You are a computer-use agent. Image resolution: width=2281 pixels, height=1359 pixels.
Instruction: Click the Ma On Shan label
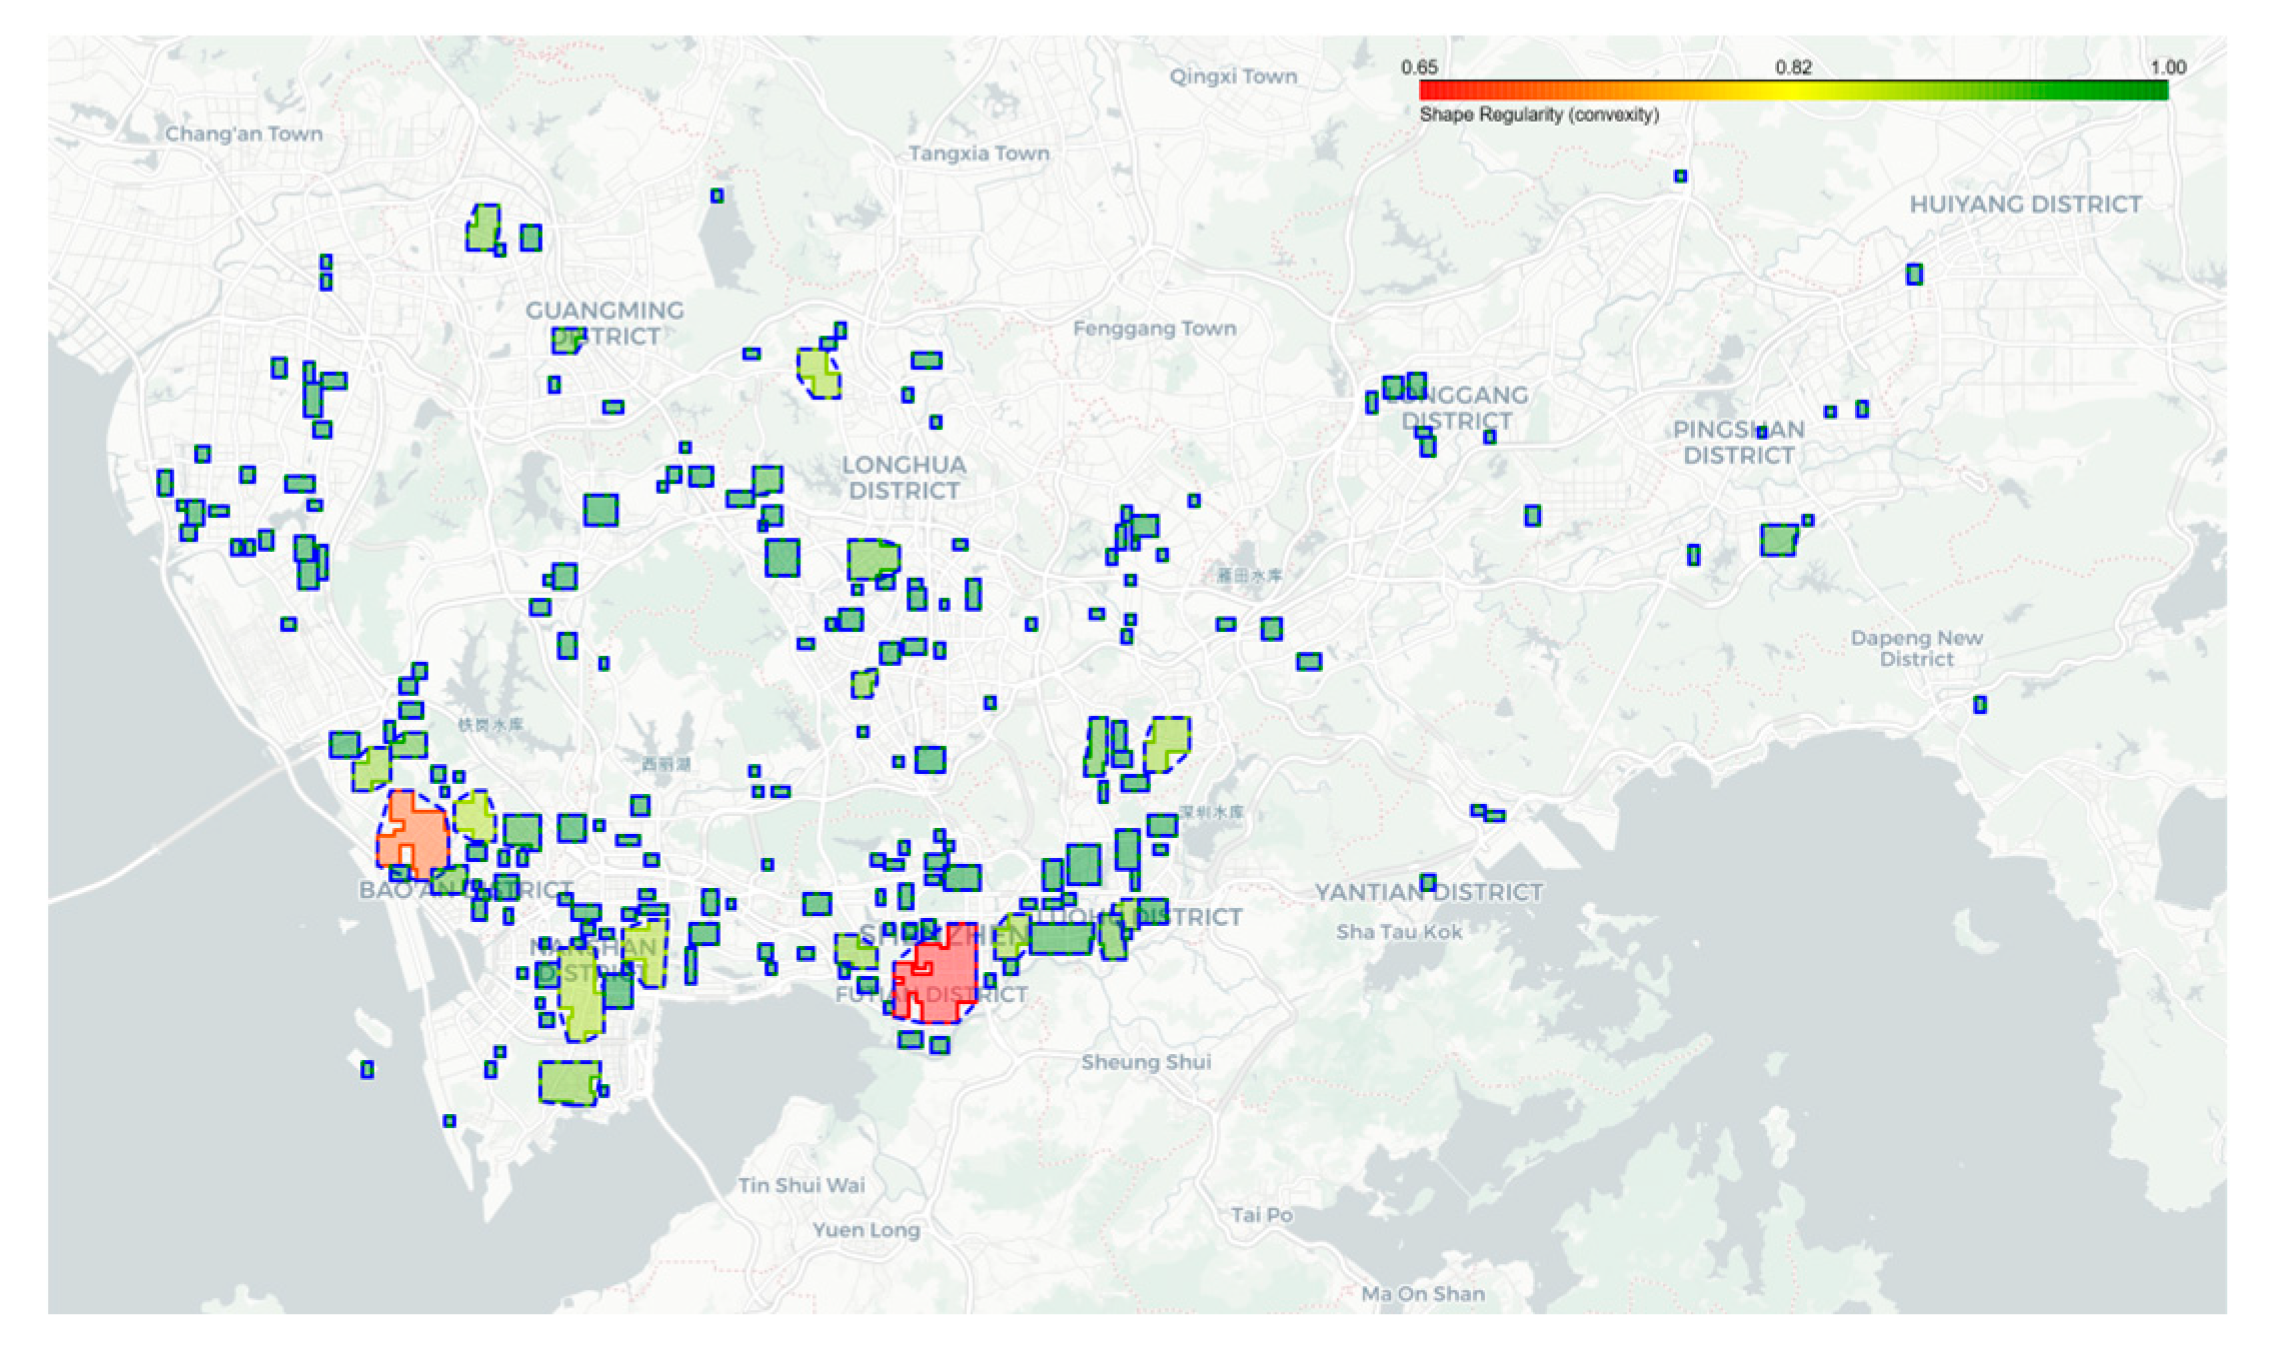click(x=1422, y=1293)
